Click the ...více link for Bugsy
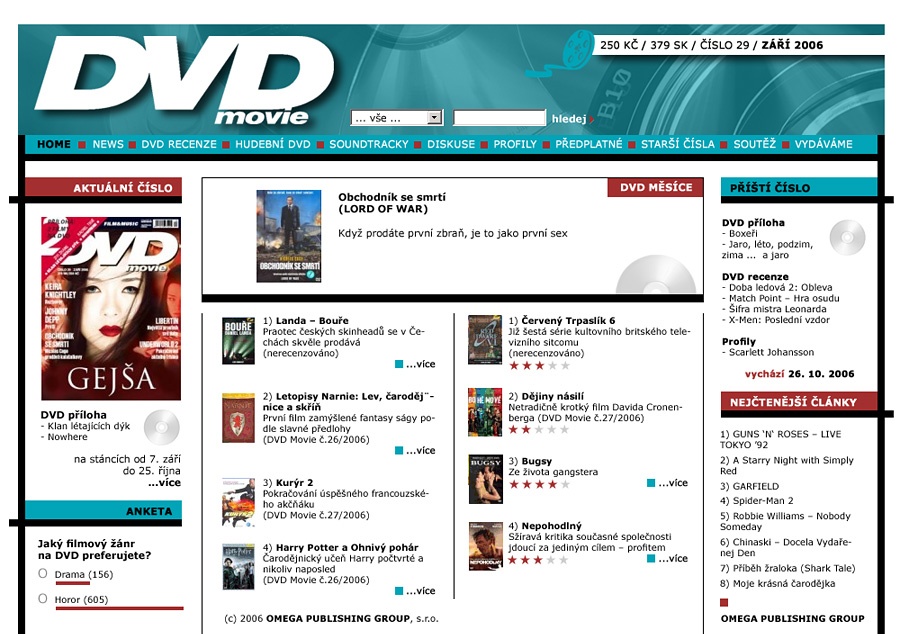Image resolution: width=900 pixels, height=634 pixels. click(673, 483)
